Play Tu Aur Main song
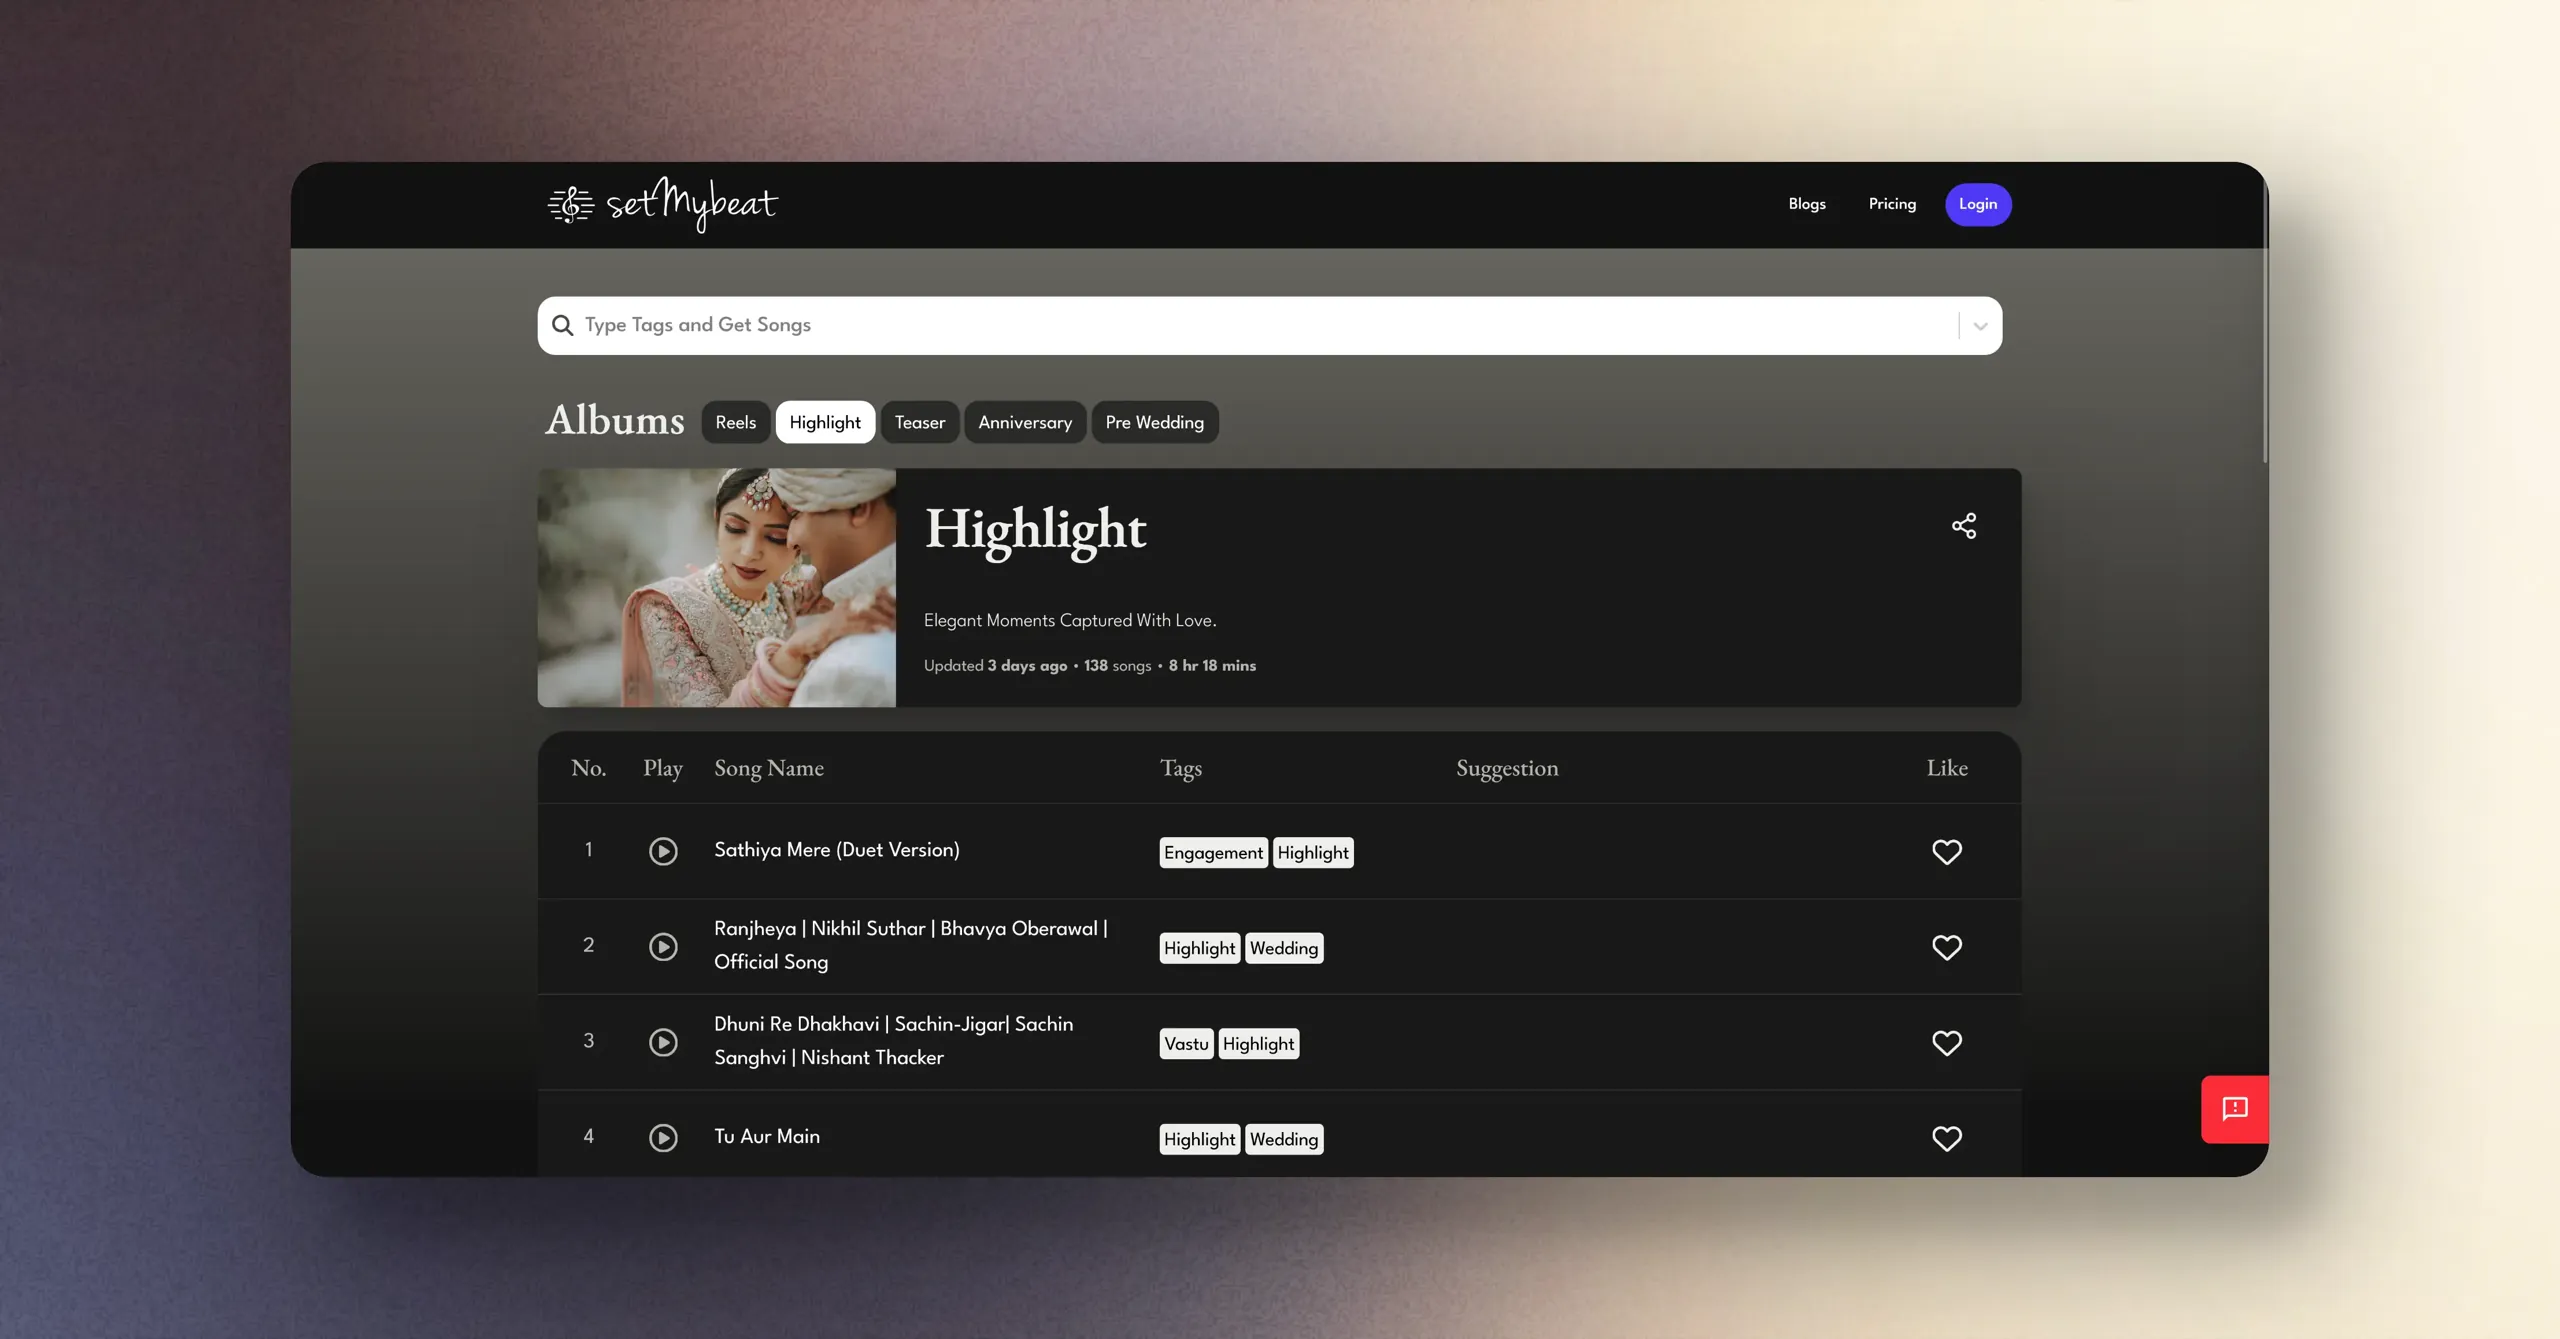The image size is (2560, 1339). click(x=663, y=1137)
